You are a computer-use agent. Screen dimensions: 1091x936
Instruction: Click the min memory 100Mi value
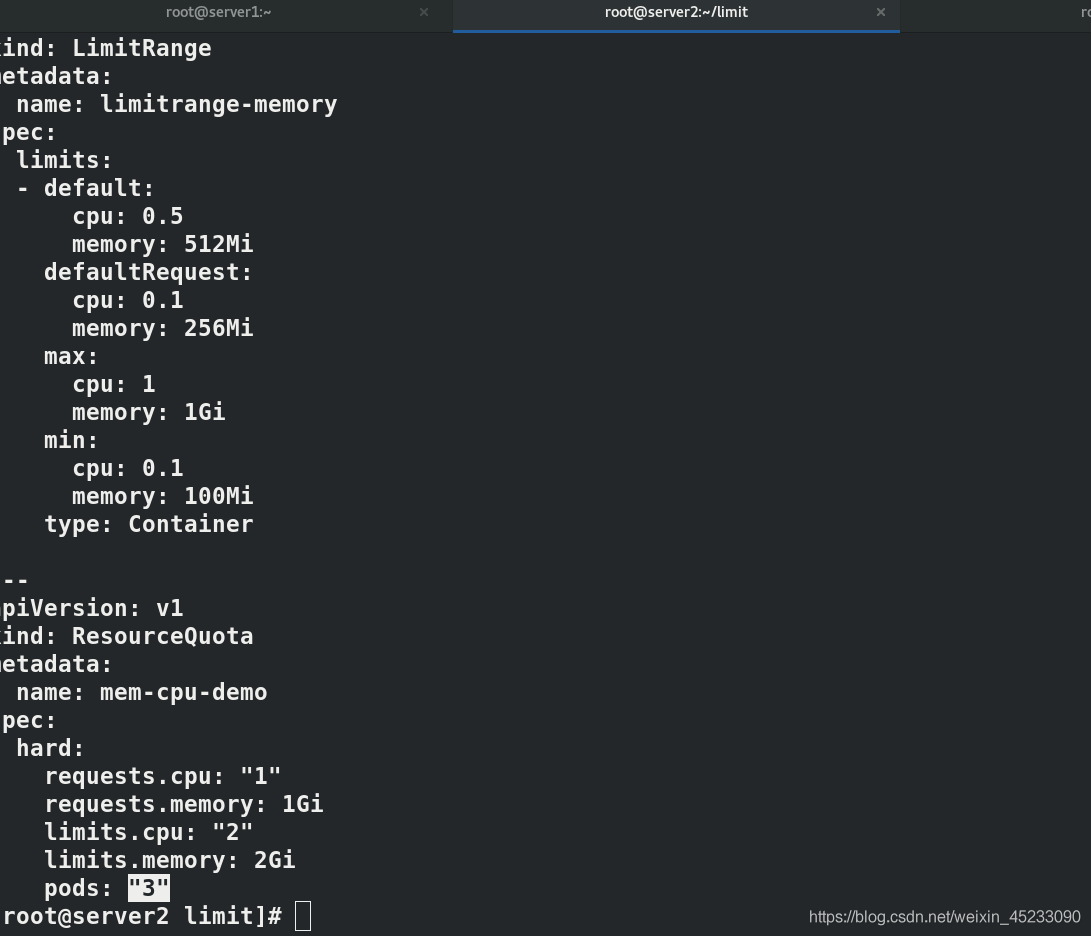click(x=218, y=496)
